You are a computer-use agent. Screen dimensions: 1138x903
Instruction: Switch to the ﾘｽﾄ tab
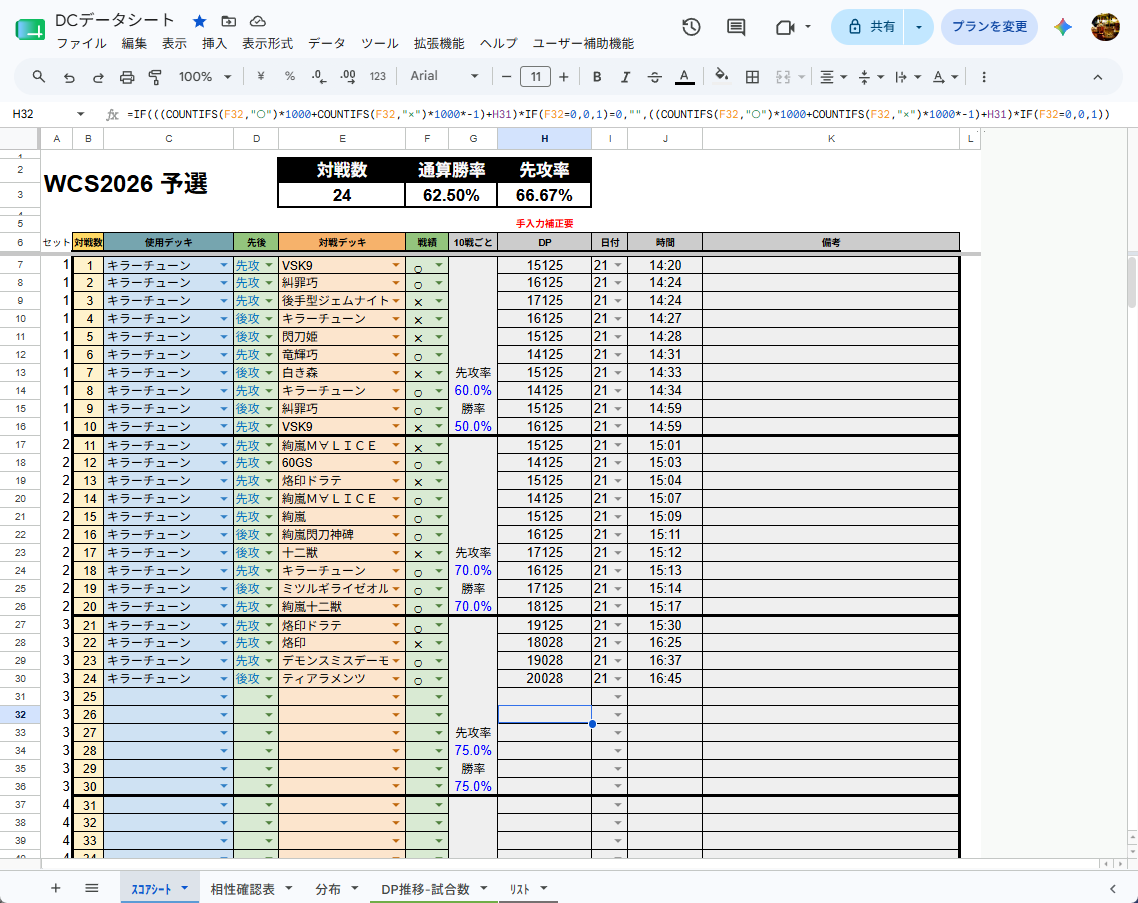520,889
